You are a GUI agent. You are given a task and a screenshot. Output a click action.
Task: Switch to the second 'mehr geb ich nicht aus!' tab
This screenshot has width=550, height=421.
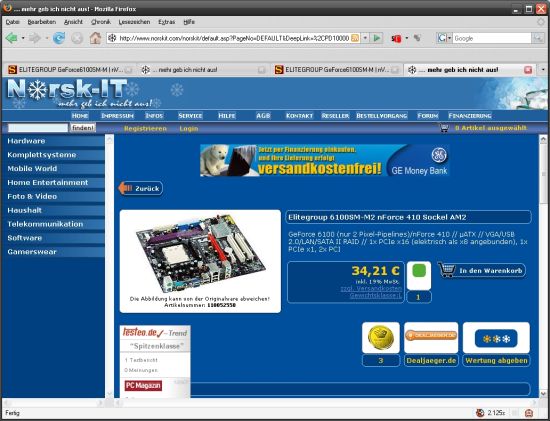click(203, 70)
